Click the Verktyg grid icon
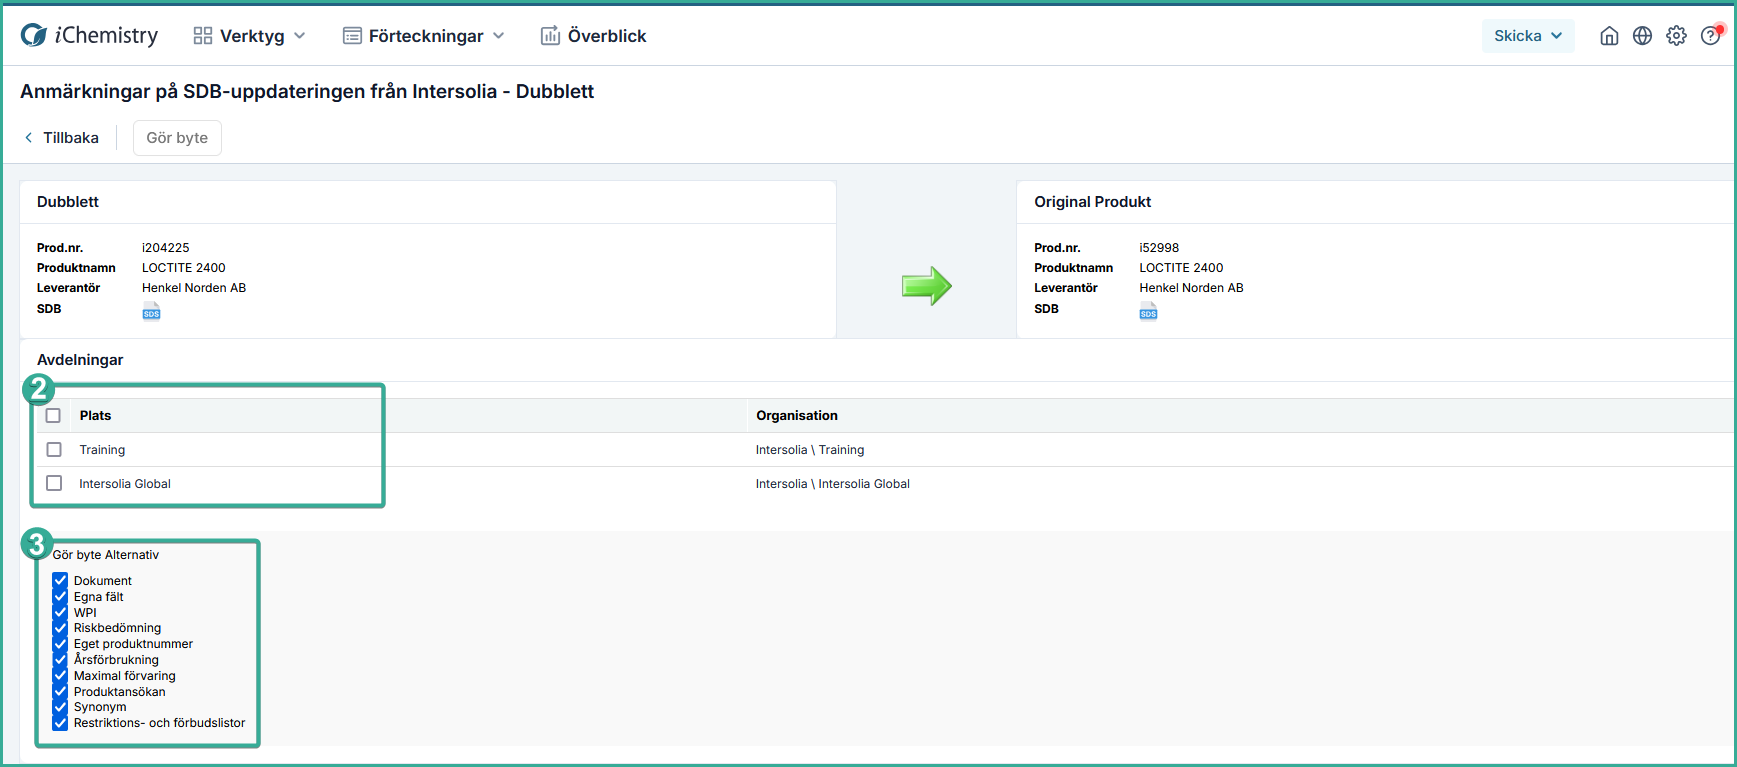Image resolution: width=1737 pixels, height=767 pixels. coord(203,36)
